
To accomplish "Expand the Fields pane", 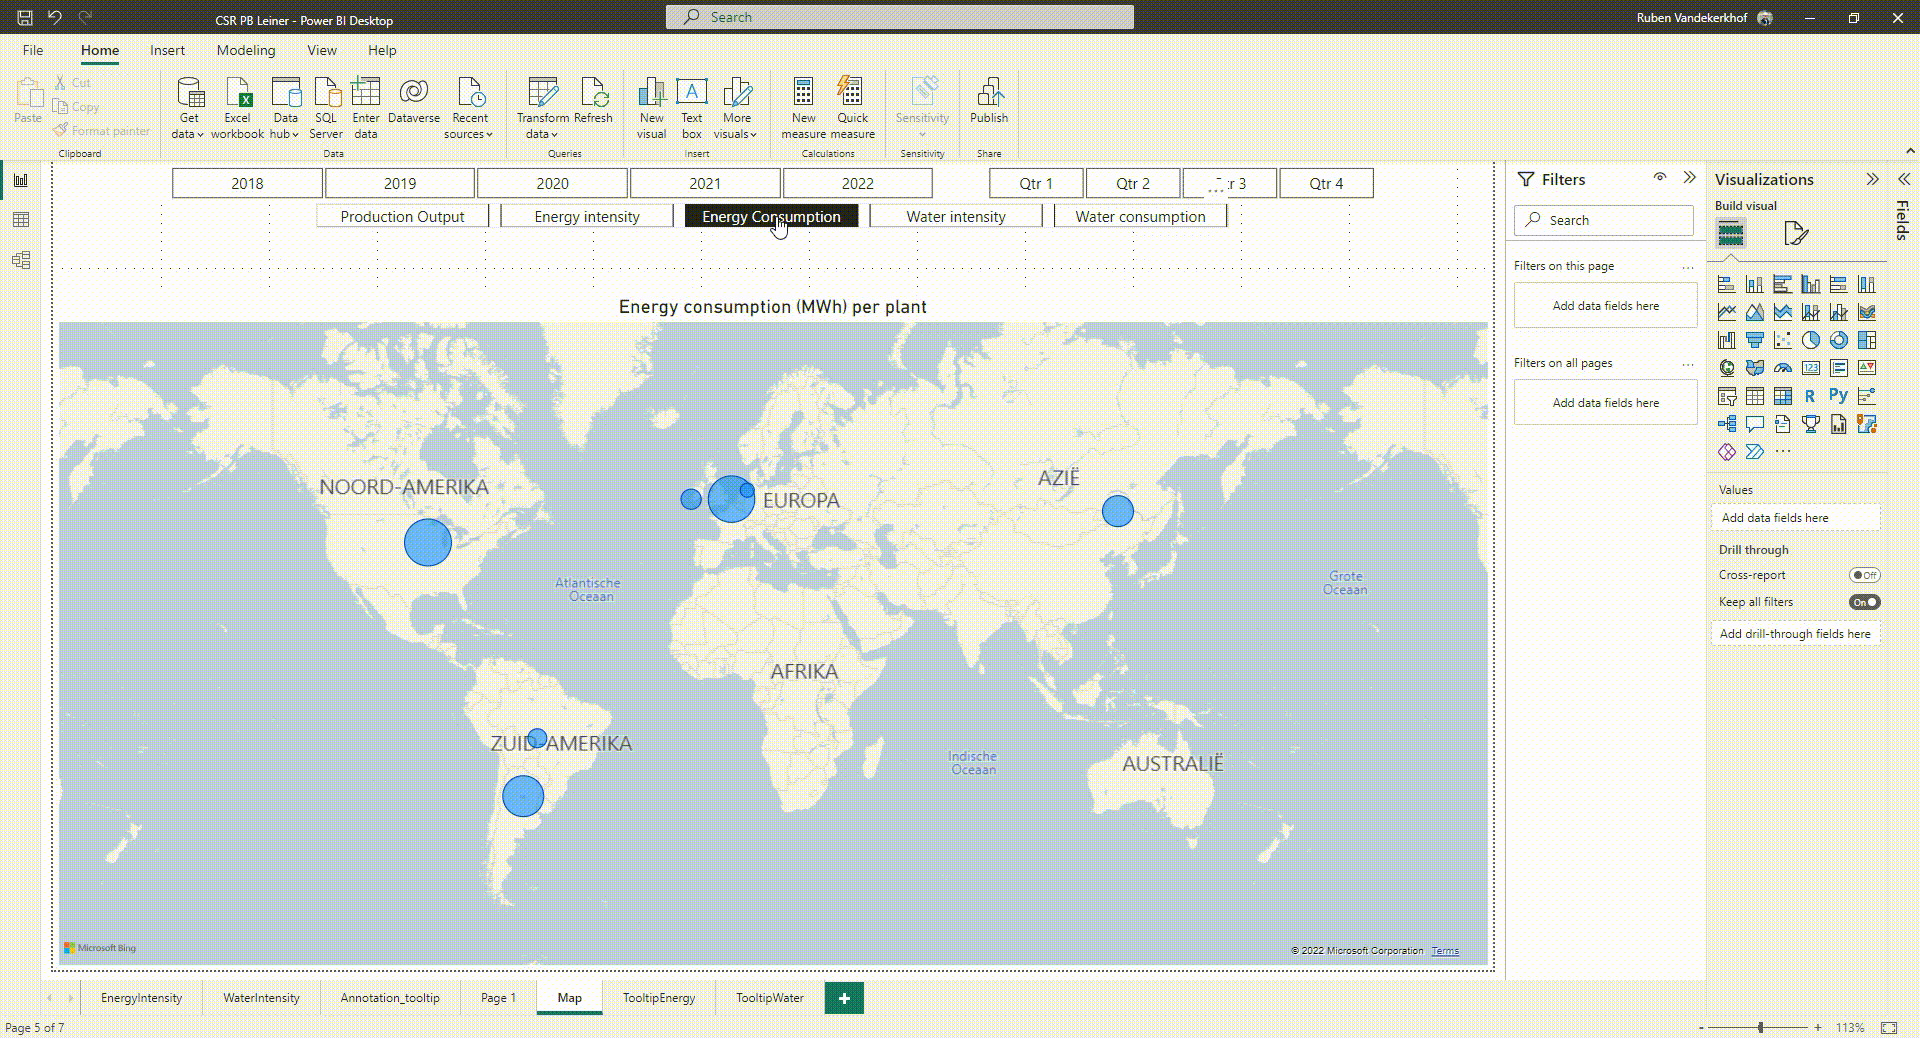I will (1904, 179).
